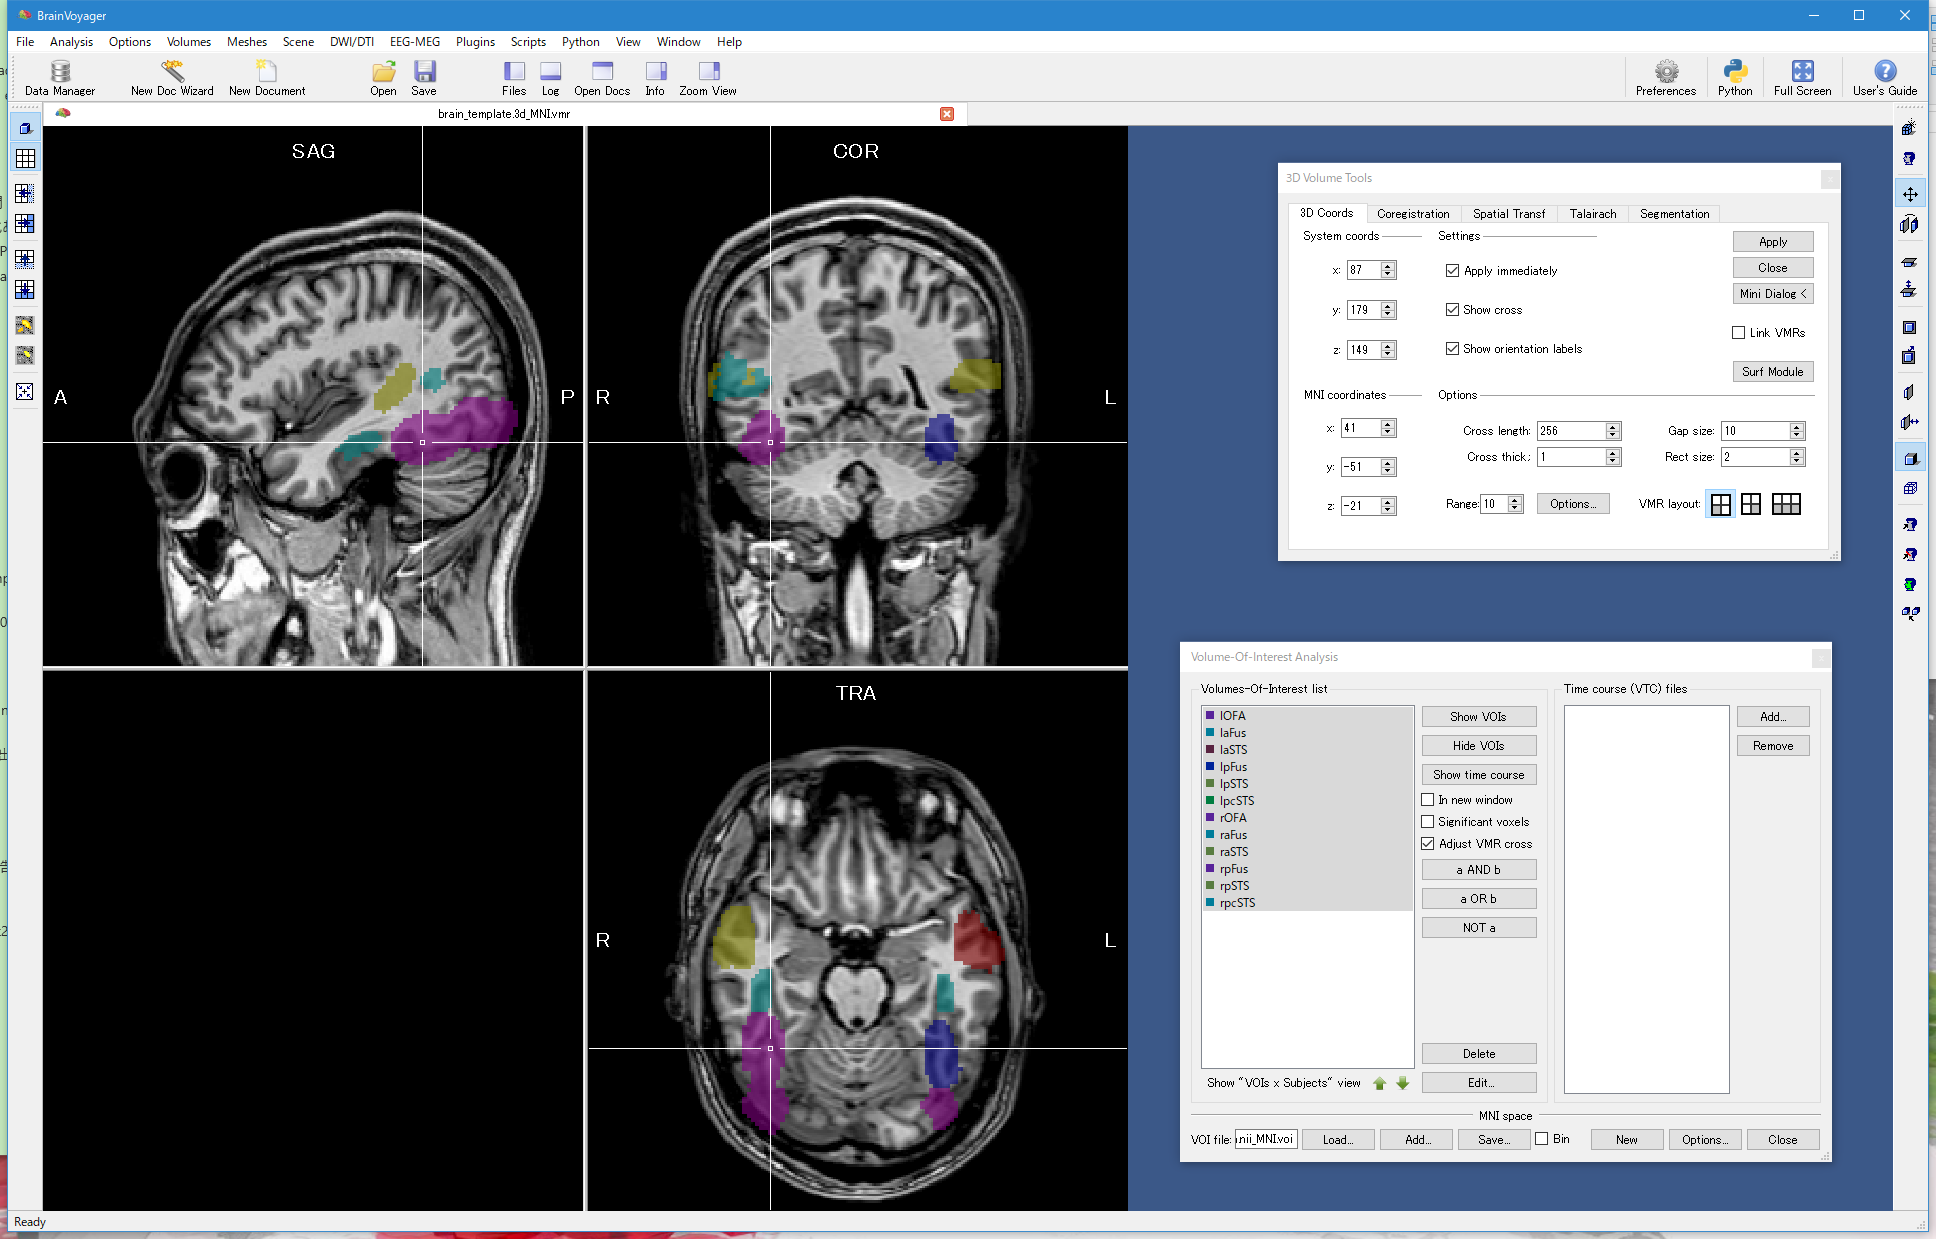Click the move/pan cross-arrows icon in right sidebar
Image resolution: width=1936 pixels, height=1239 pixels.
pyautogui.click(x=1910, y=194)
